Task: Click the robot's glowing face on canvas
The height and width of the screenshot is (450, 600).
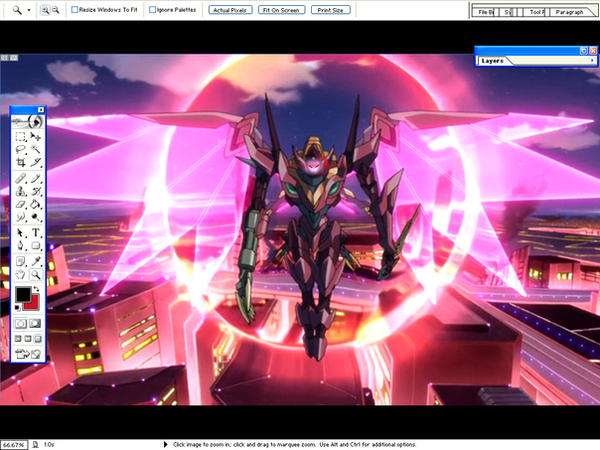Action: pos(313,166)
